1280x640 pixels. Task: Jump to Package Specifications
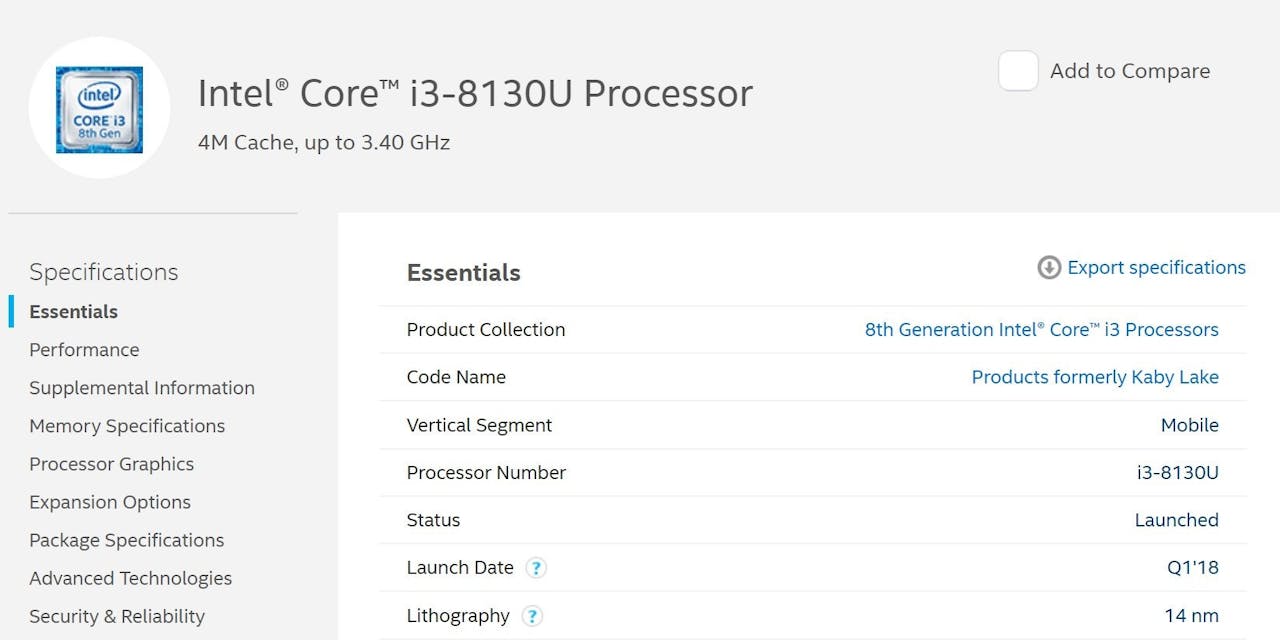point(126,540)
